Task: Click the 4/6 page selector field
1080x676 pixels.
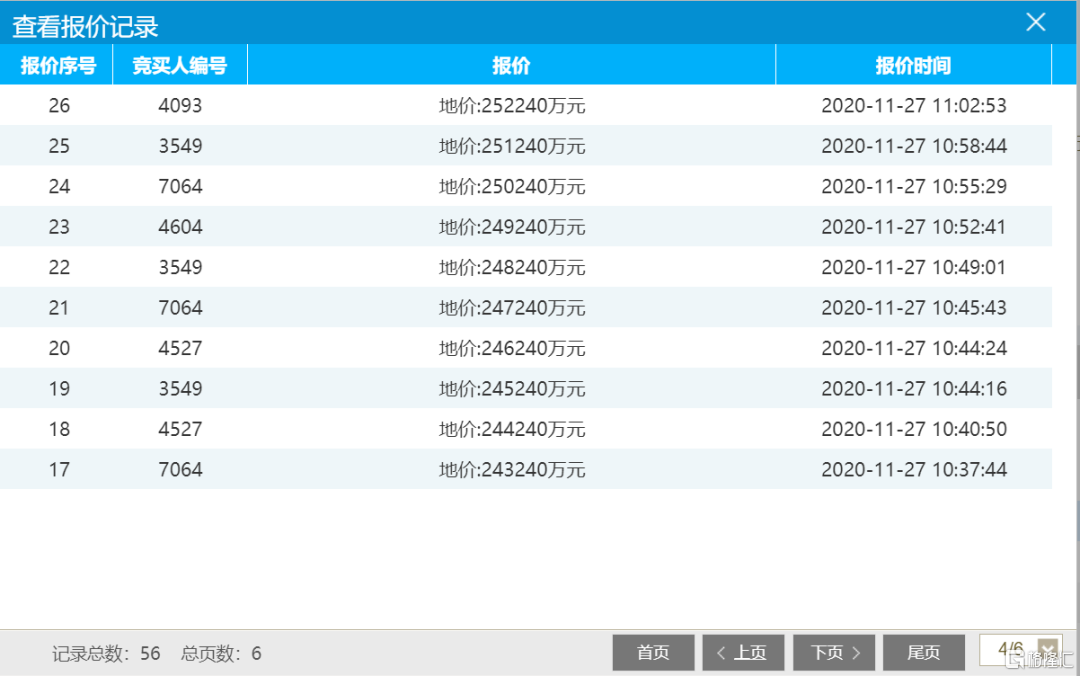Action: [1008, 650]
